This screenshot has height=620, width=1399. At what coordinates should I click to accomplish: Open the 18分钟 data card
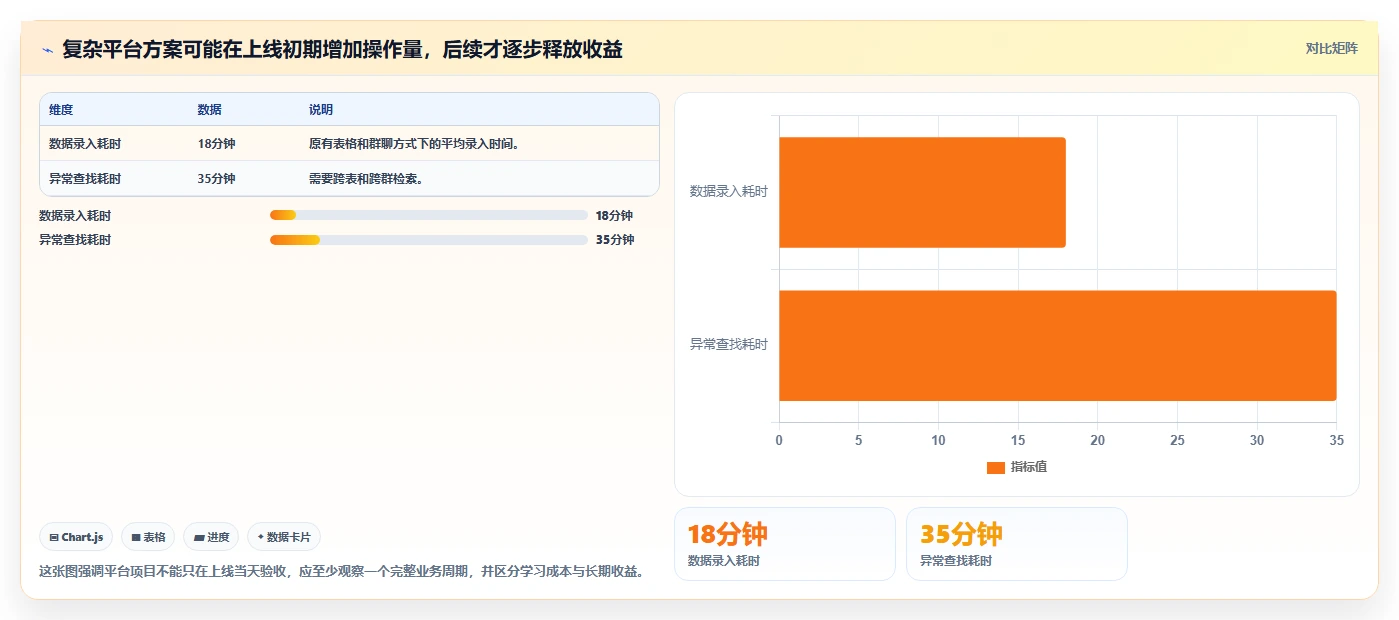click(x=785, y=544)
